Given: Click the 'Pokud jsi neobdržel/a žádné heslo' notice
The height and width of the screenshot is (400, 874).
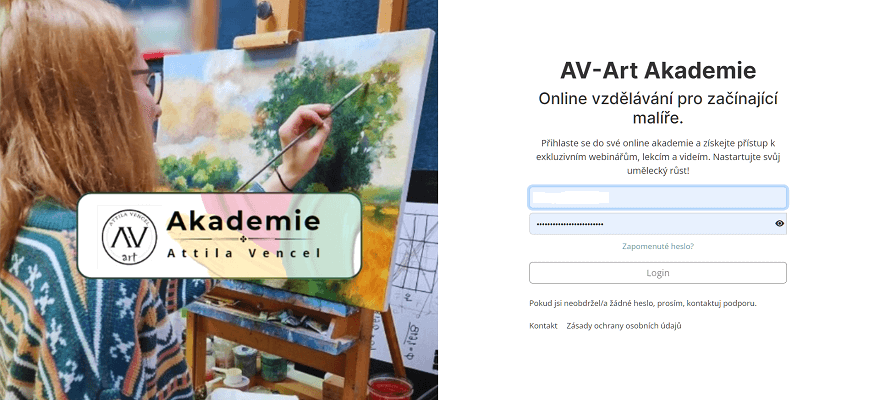Looking at the screenshot, I should [x=643, y=304].
